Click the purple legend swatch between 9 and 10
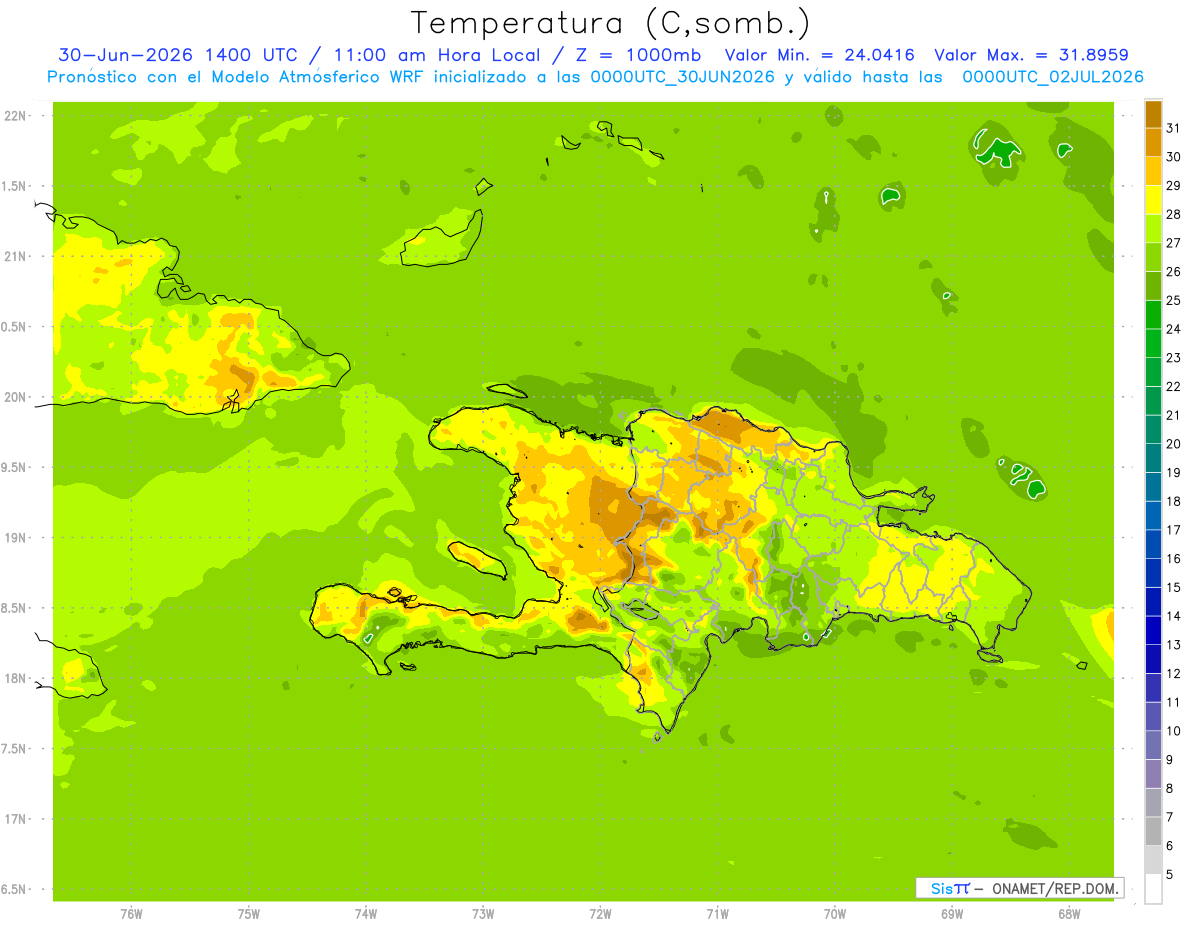Screen dimensions: 1200x927 [1153, 745]
